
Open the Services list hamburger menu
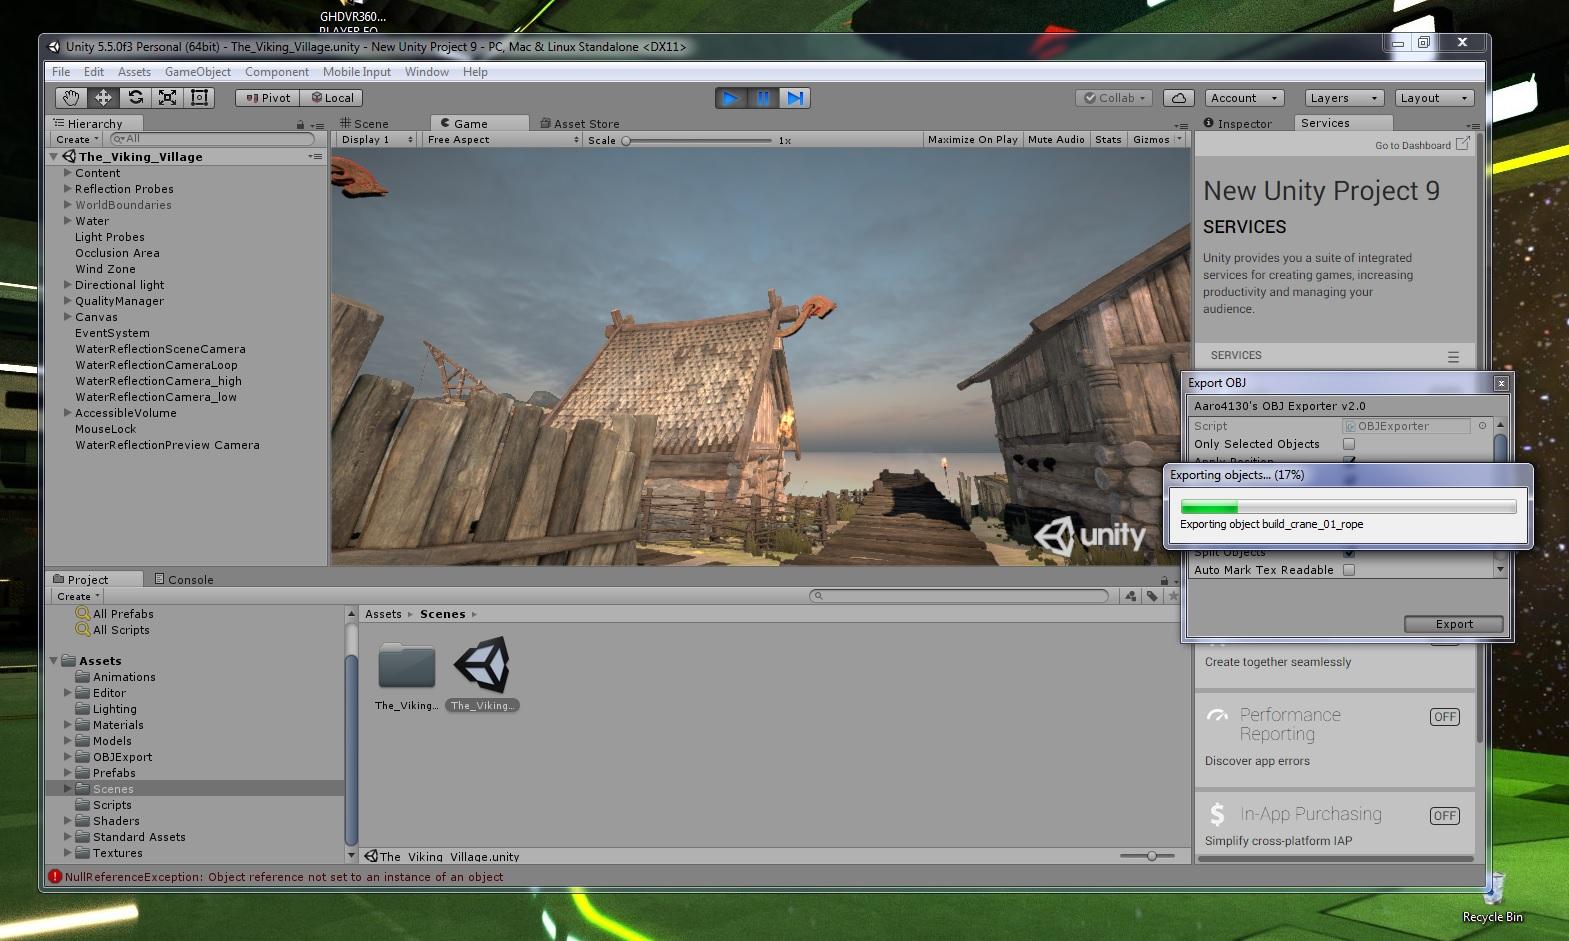1453,356
